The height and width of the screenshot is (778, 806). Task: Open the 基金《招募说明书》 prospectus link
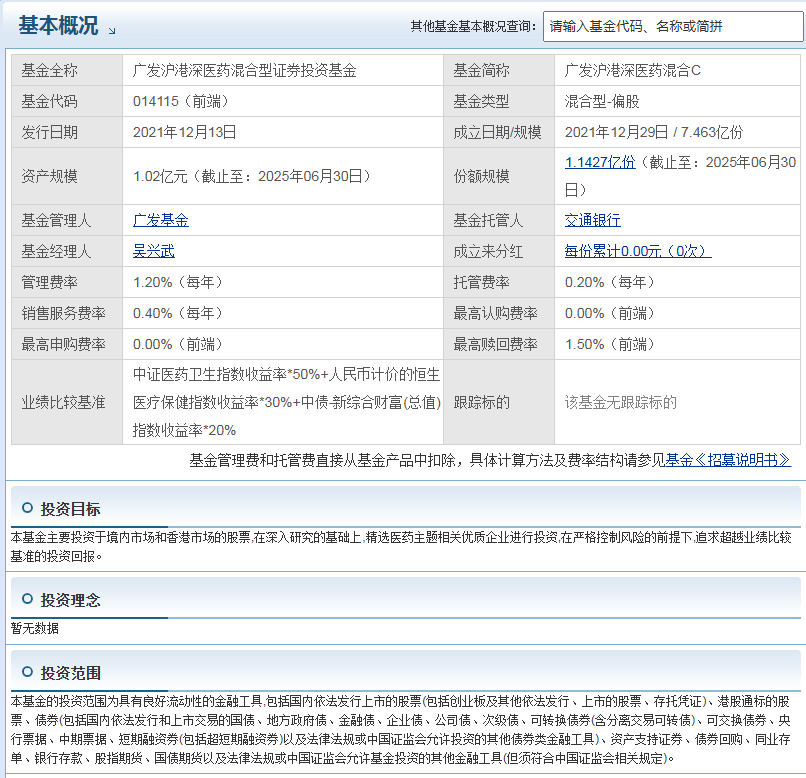pos(728,460)
